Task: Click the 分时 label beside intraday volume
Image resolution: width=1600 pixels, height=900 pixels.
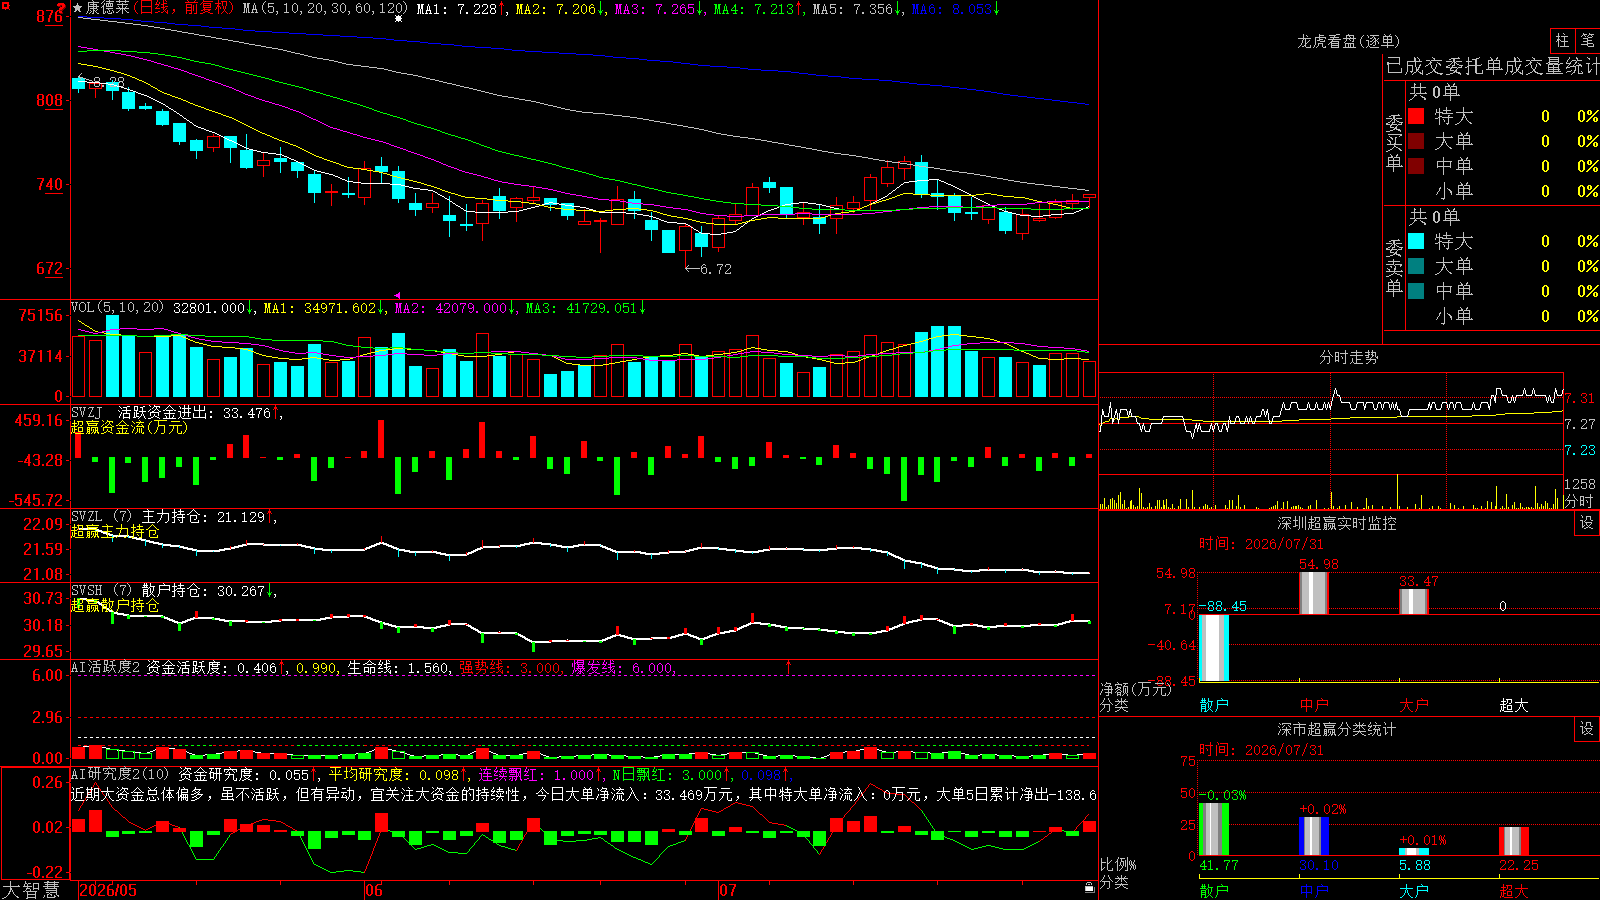Action: pyautogui.click(x=1580, y=500)
